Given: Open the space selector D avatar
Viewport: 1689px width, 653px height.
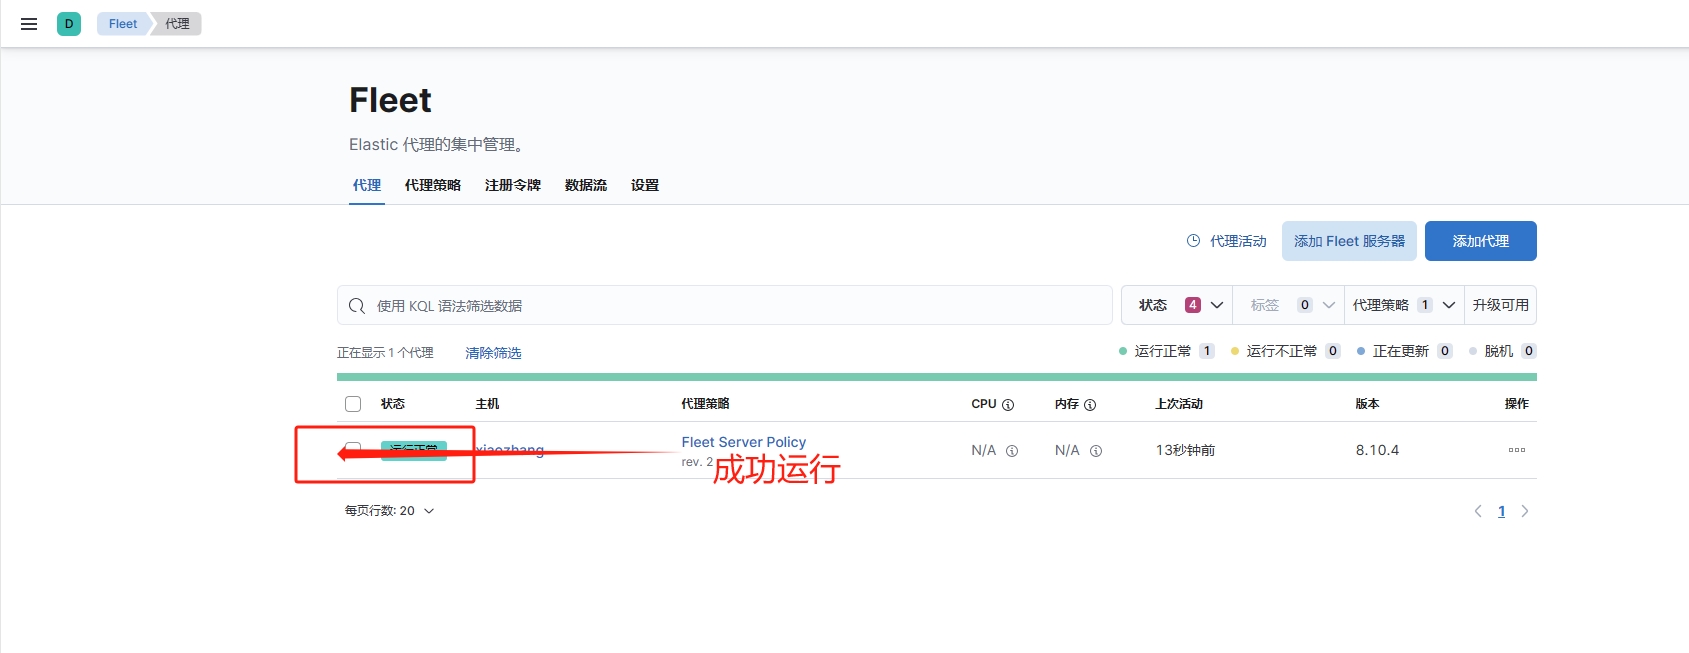Looking at the screenshot, I should click(69, 24).
